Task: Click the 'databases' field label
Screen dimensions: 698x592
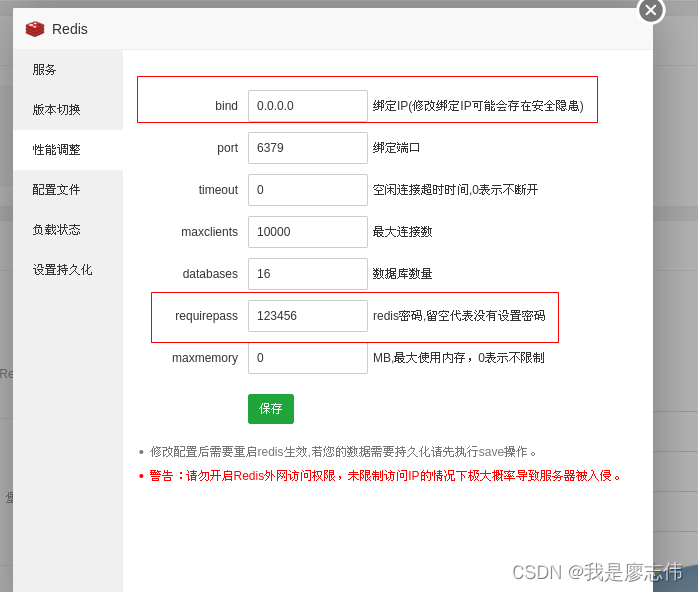Action: click(x=210, y=274)
